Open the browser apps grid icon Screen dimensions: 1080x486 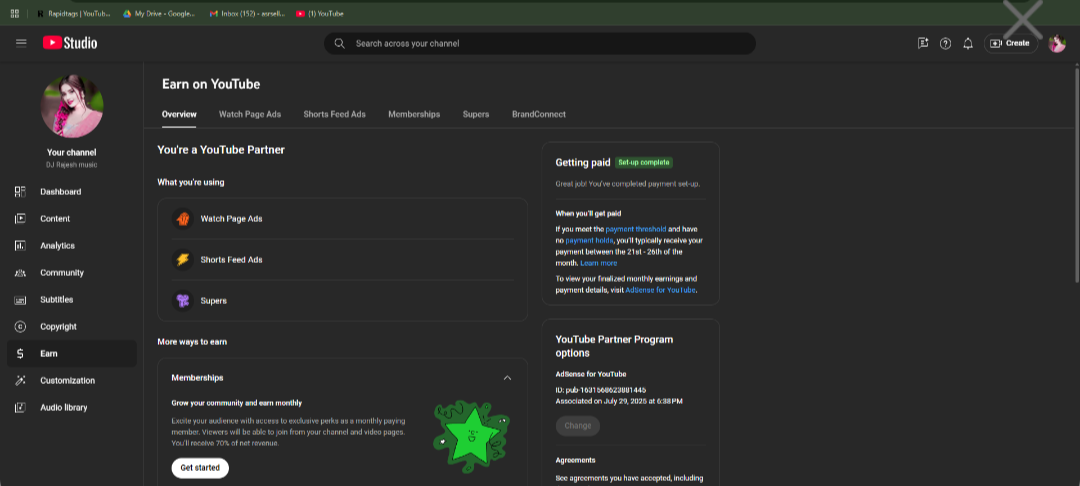pos(14,13)
